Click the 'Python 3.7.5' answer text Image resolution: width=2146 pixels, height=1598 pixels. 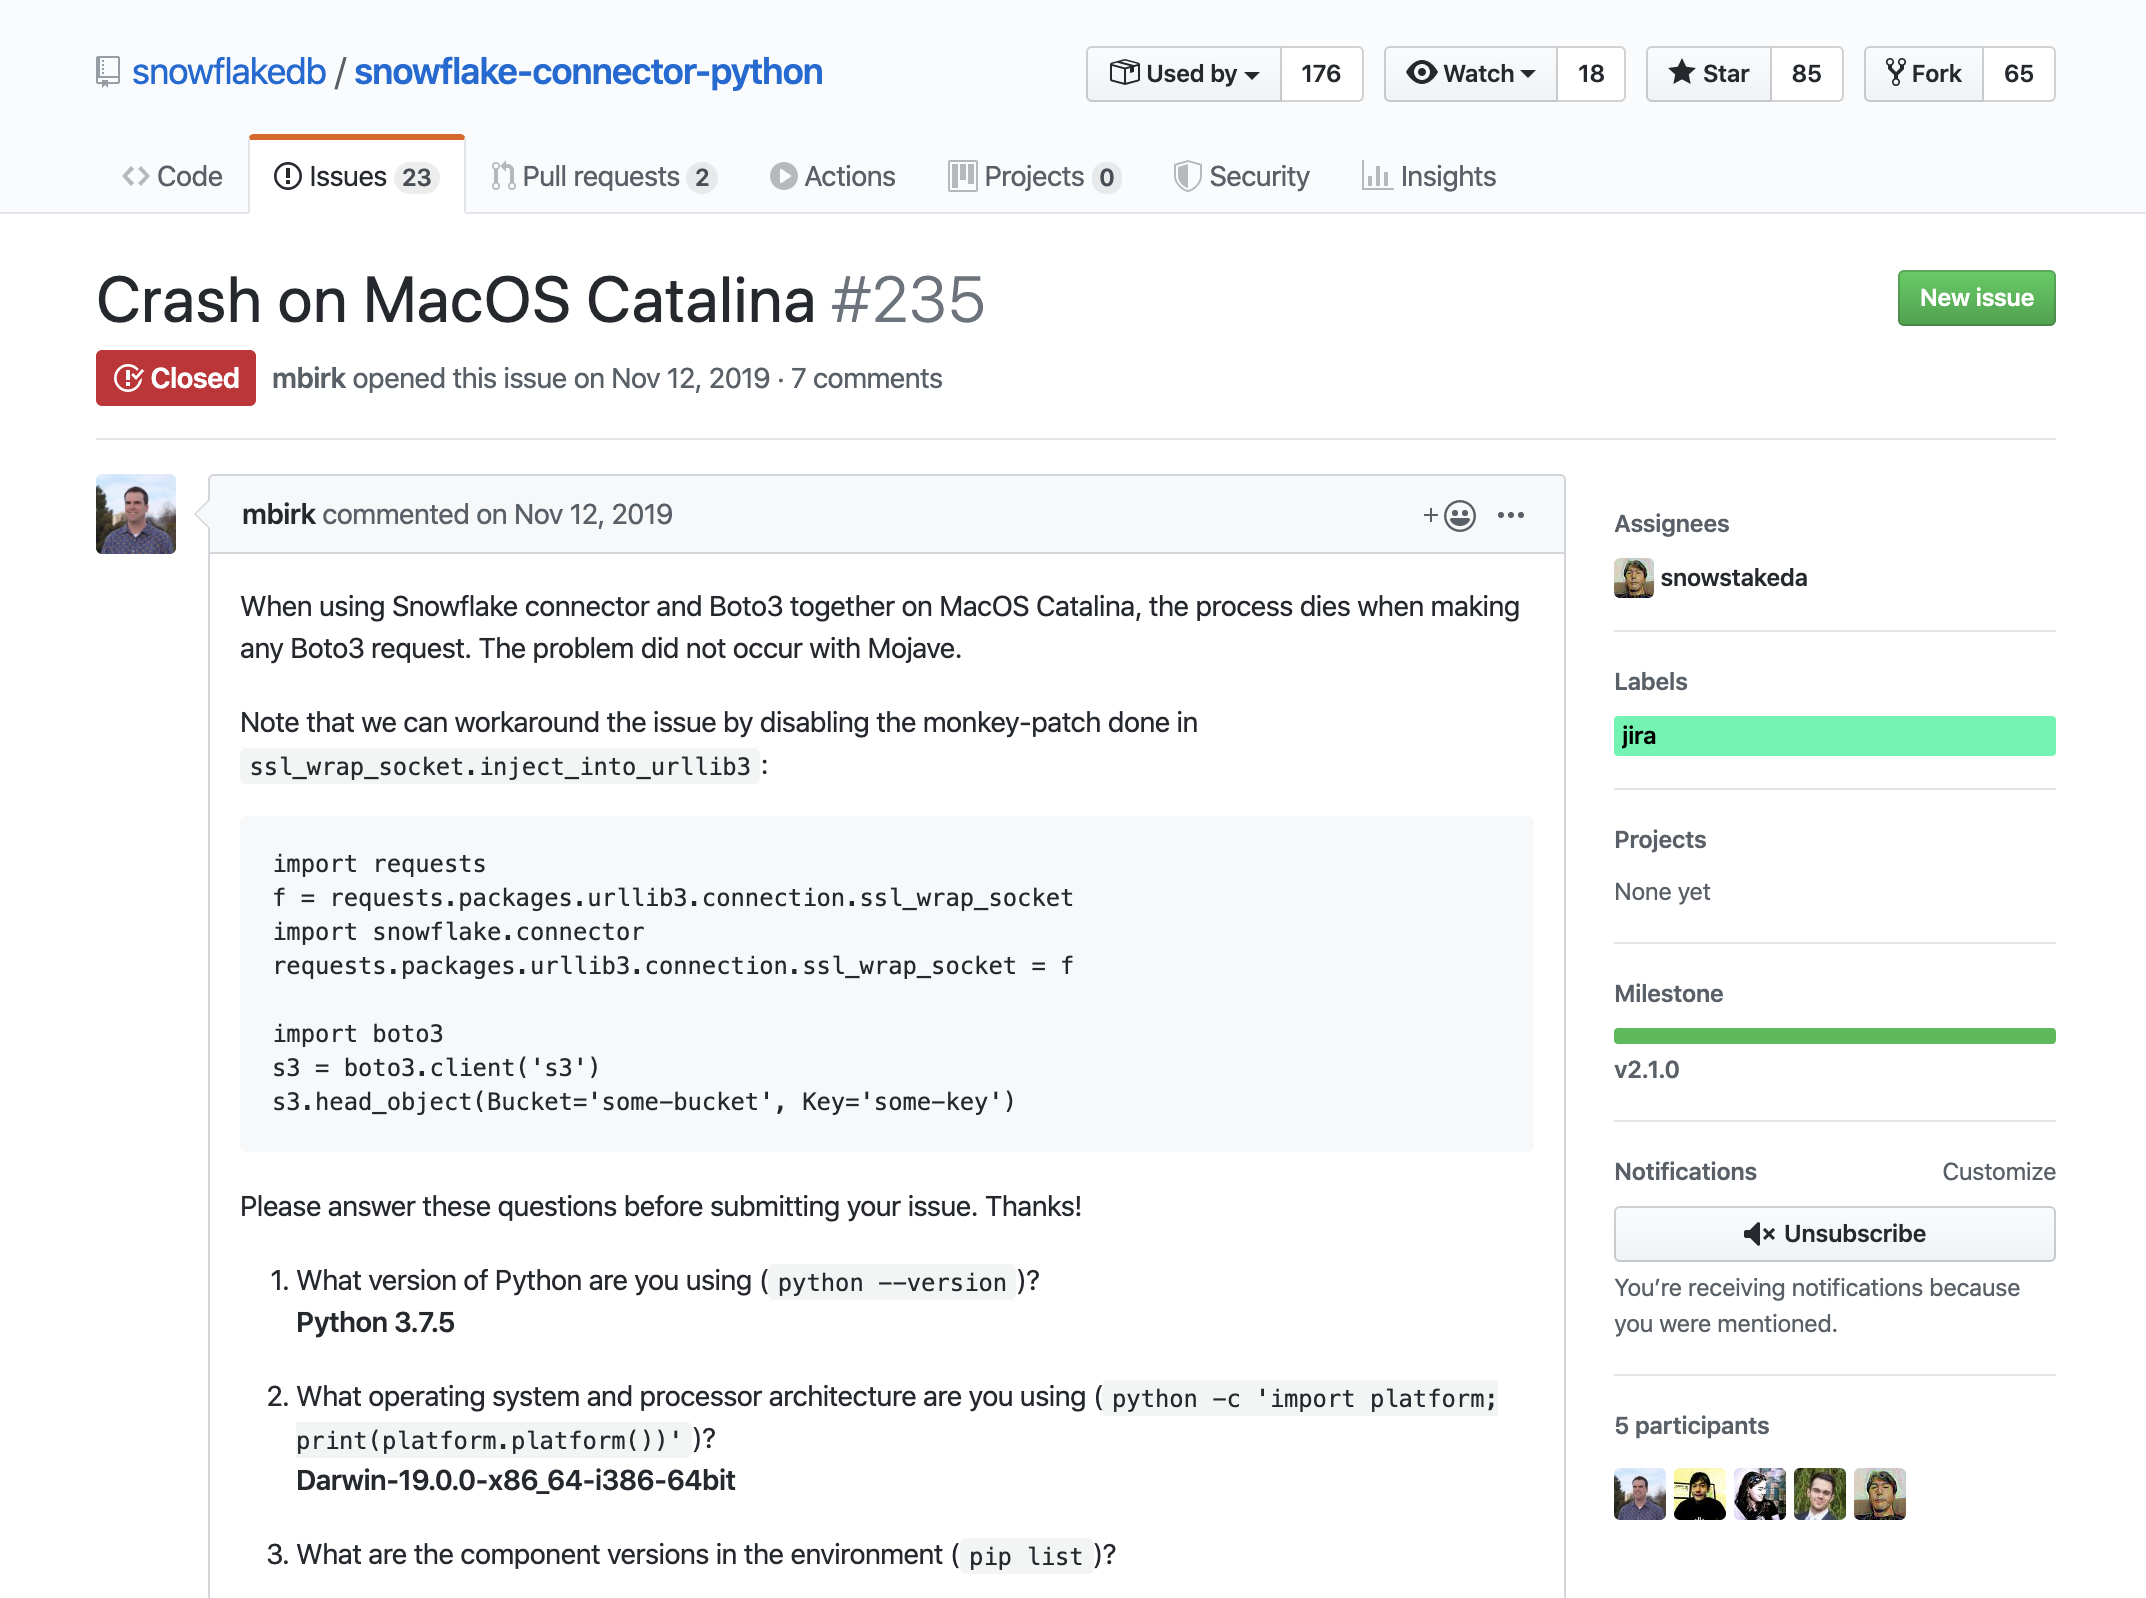[x=375, y=1322]
